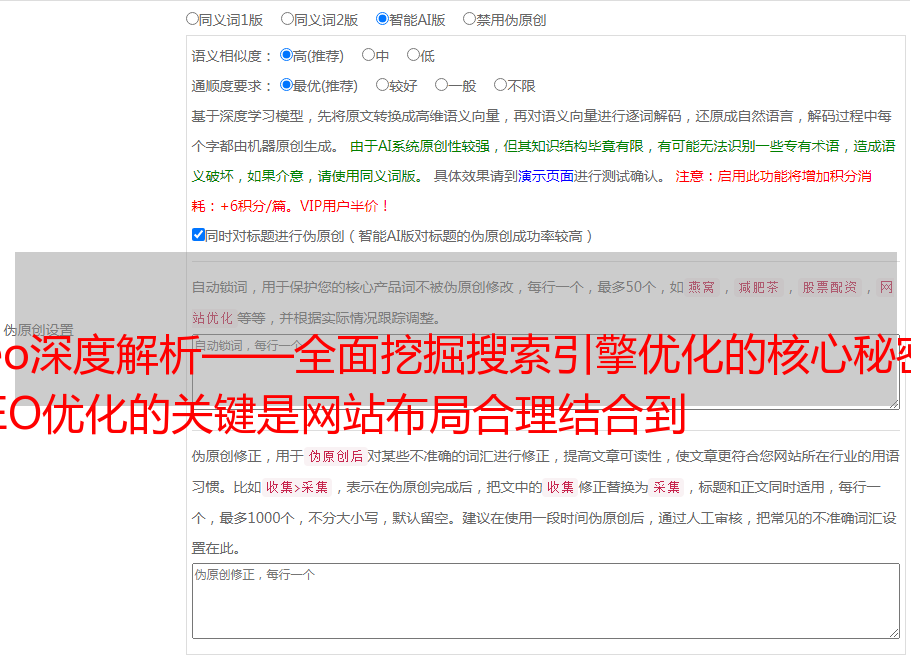Click the red 注意 warning text
The image size is (911, 658).
point(532,191)
